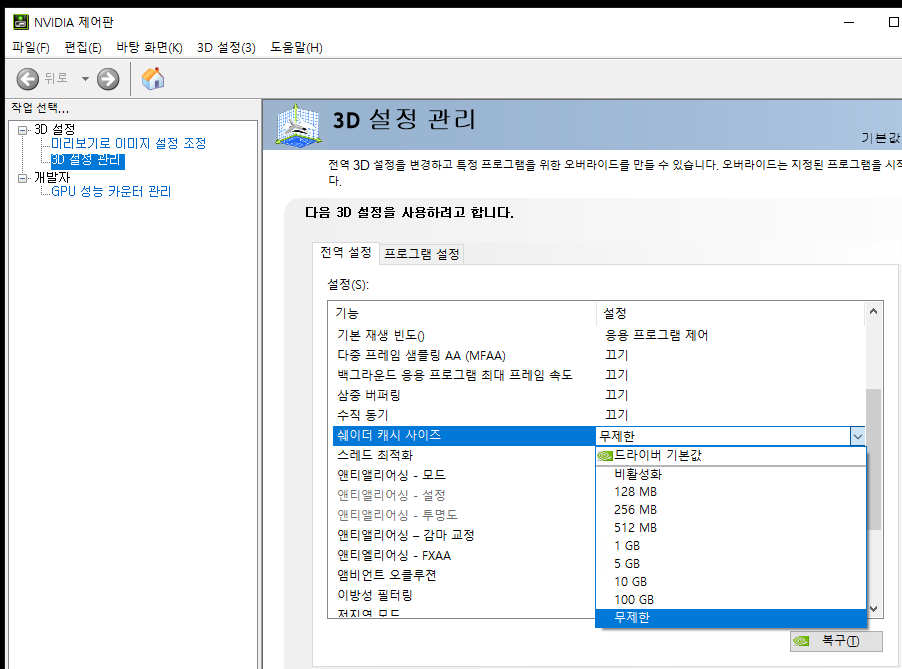
Task: Select the 쉐이더 캐시 사이즈 row
Action: coord(464,435)
